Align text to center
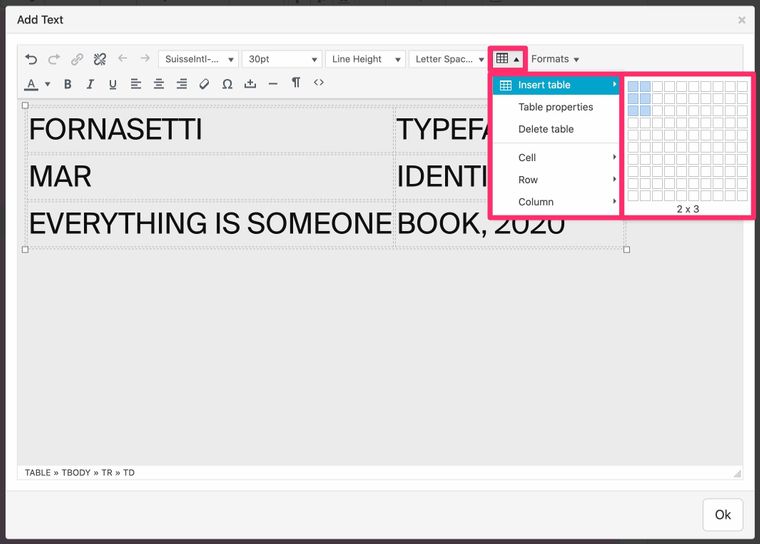760x544 pixels. 159,84
